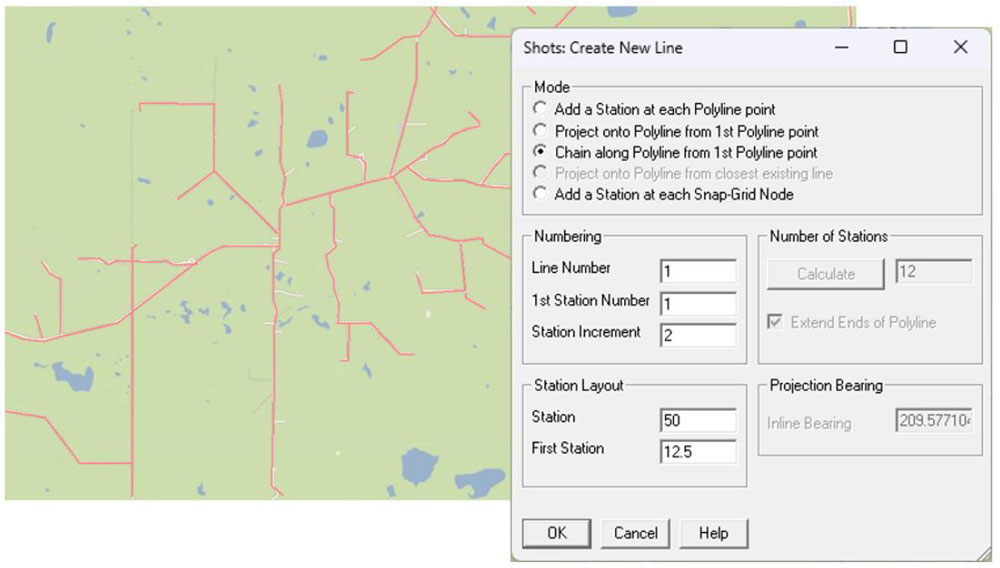Click the '1st Station Number' label
This screenshot has height=568, width=1000.
pos(591,300)
